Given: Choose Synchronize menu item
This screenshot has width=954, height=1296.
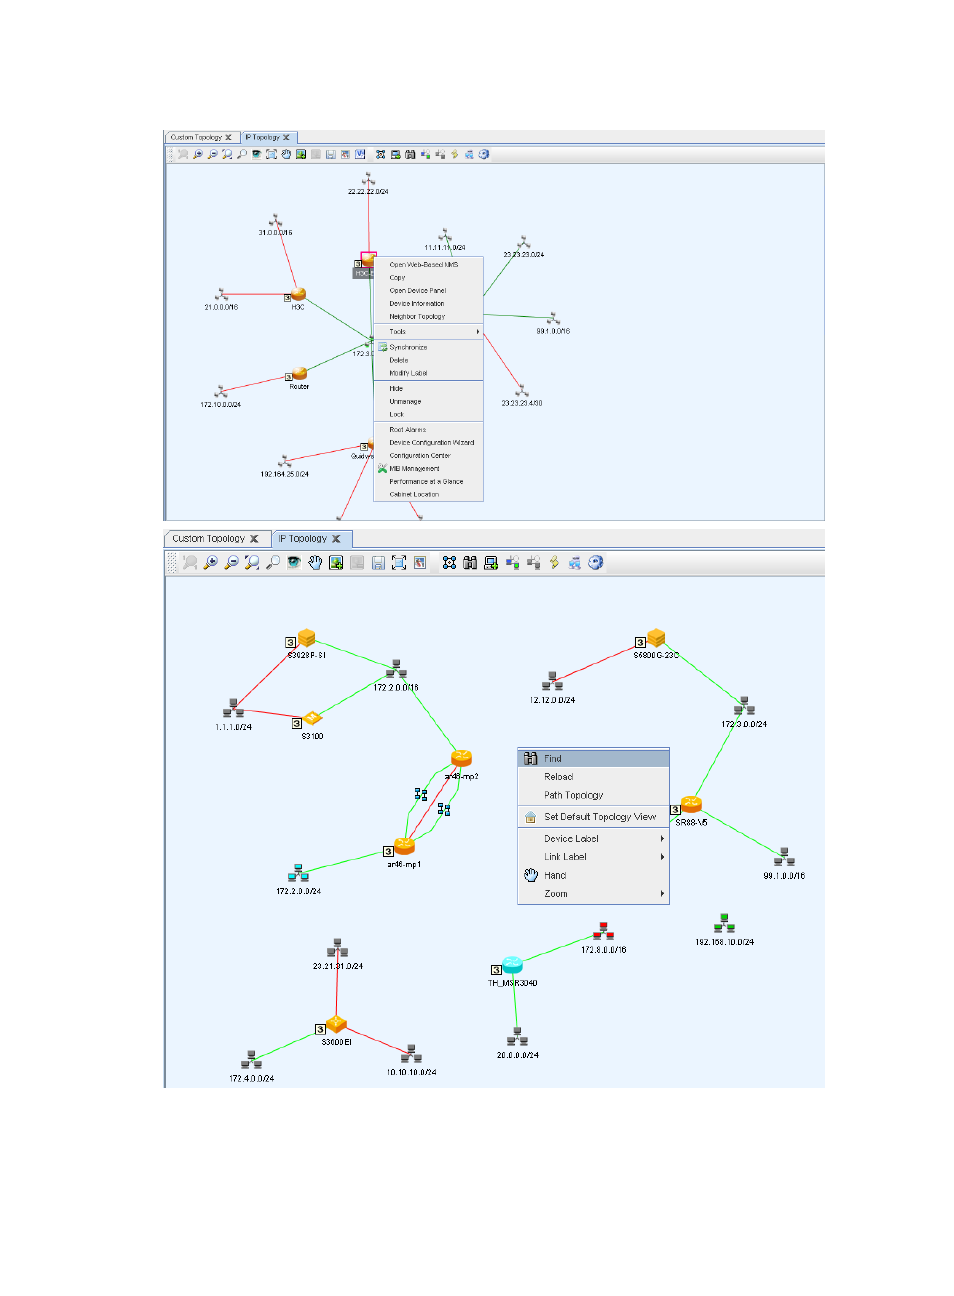Looking at the screenshot, I should point(429,348).
